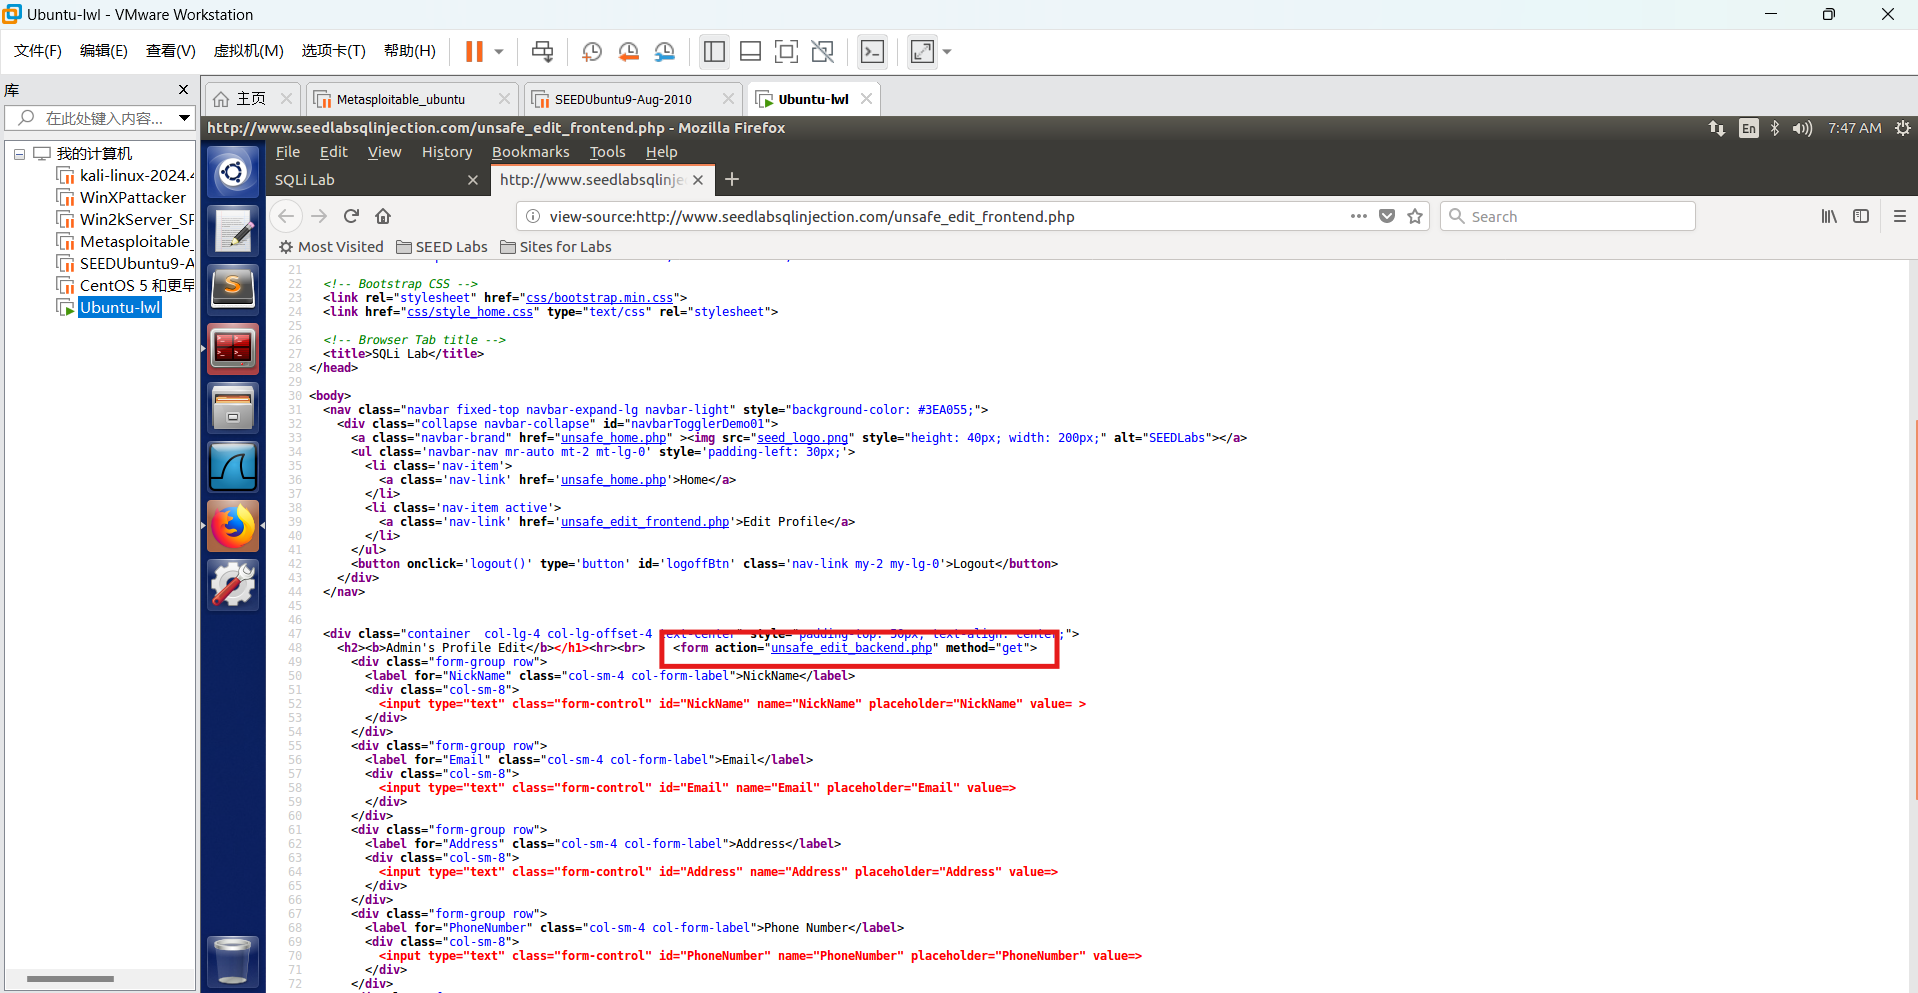Open the power options dropdown next to pause
This screenshot has width=1918, height=993.
498,51
